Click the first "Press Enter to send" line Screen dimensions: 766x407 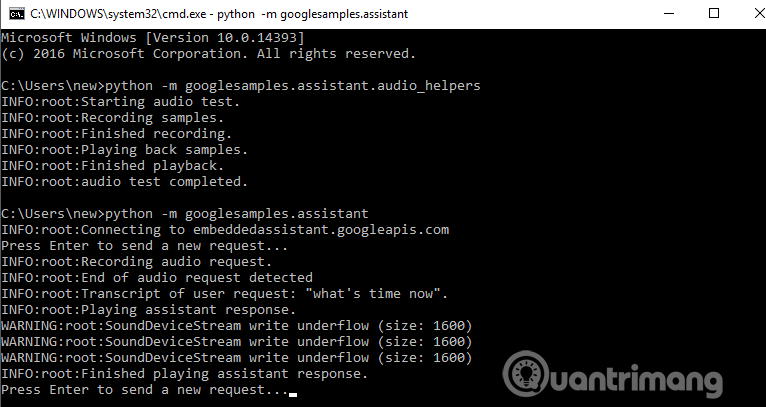(x=143, y=246)
